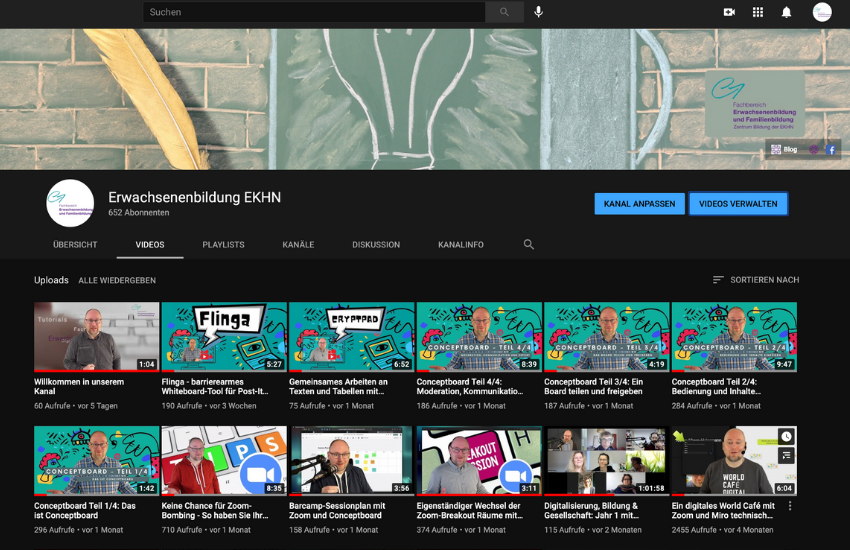Open the purple icon link on banner
This screenshot has width=850, height=550.
pos(814,149)
